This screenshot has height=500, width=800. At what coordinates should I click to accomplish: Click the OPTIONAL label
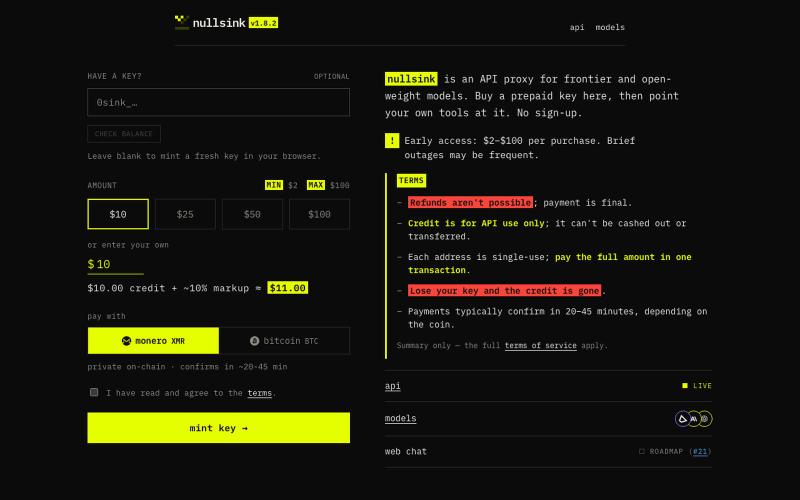point(332,77)
